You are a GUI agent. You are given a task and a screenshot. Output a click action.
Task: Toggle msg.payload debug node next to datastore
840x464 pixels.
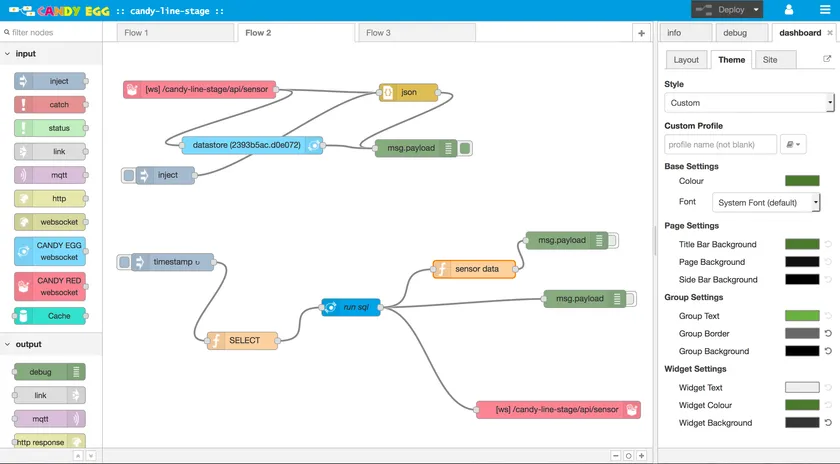[x=465, y=148]
